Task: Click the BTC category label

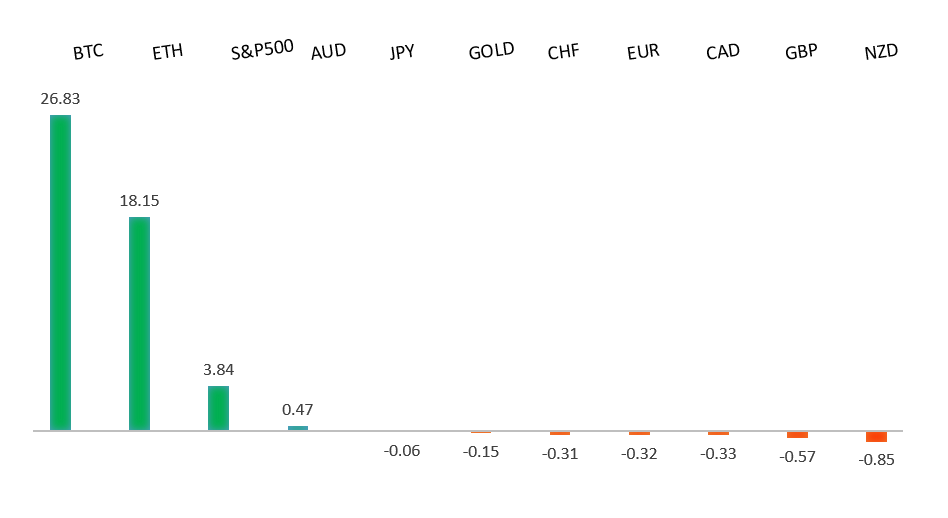Action: [88, 52]
